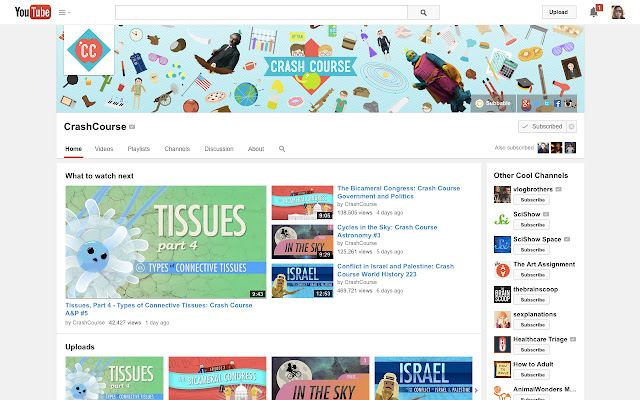Switch to the About tab
The image size is (640, 400).
pos(256,149)
